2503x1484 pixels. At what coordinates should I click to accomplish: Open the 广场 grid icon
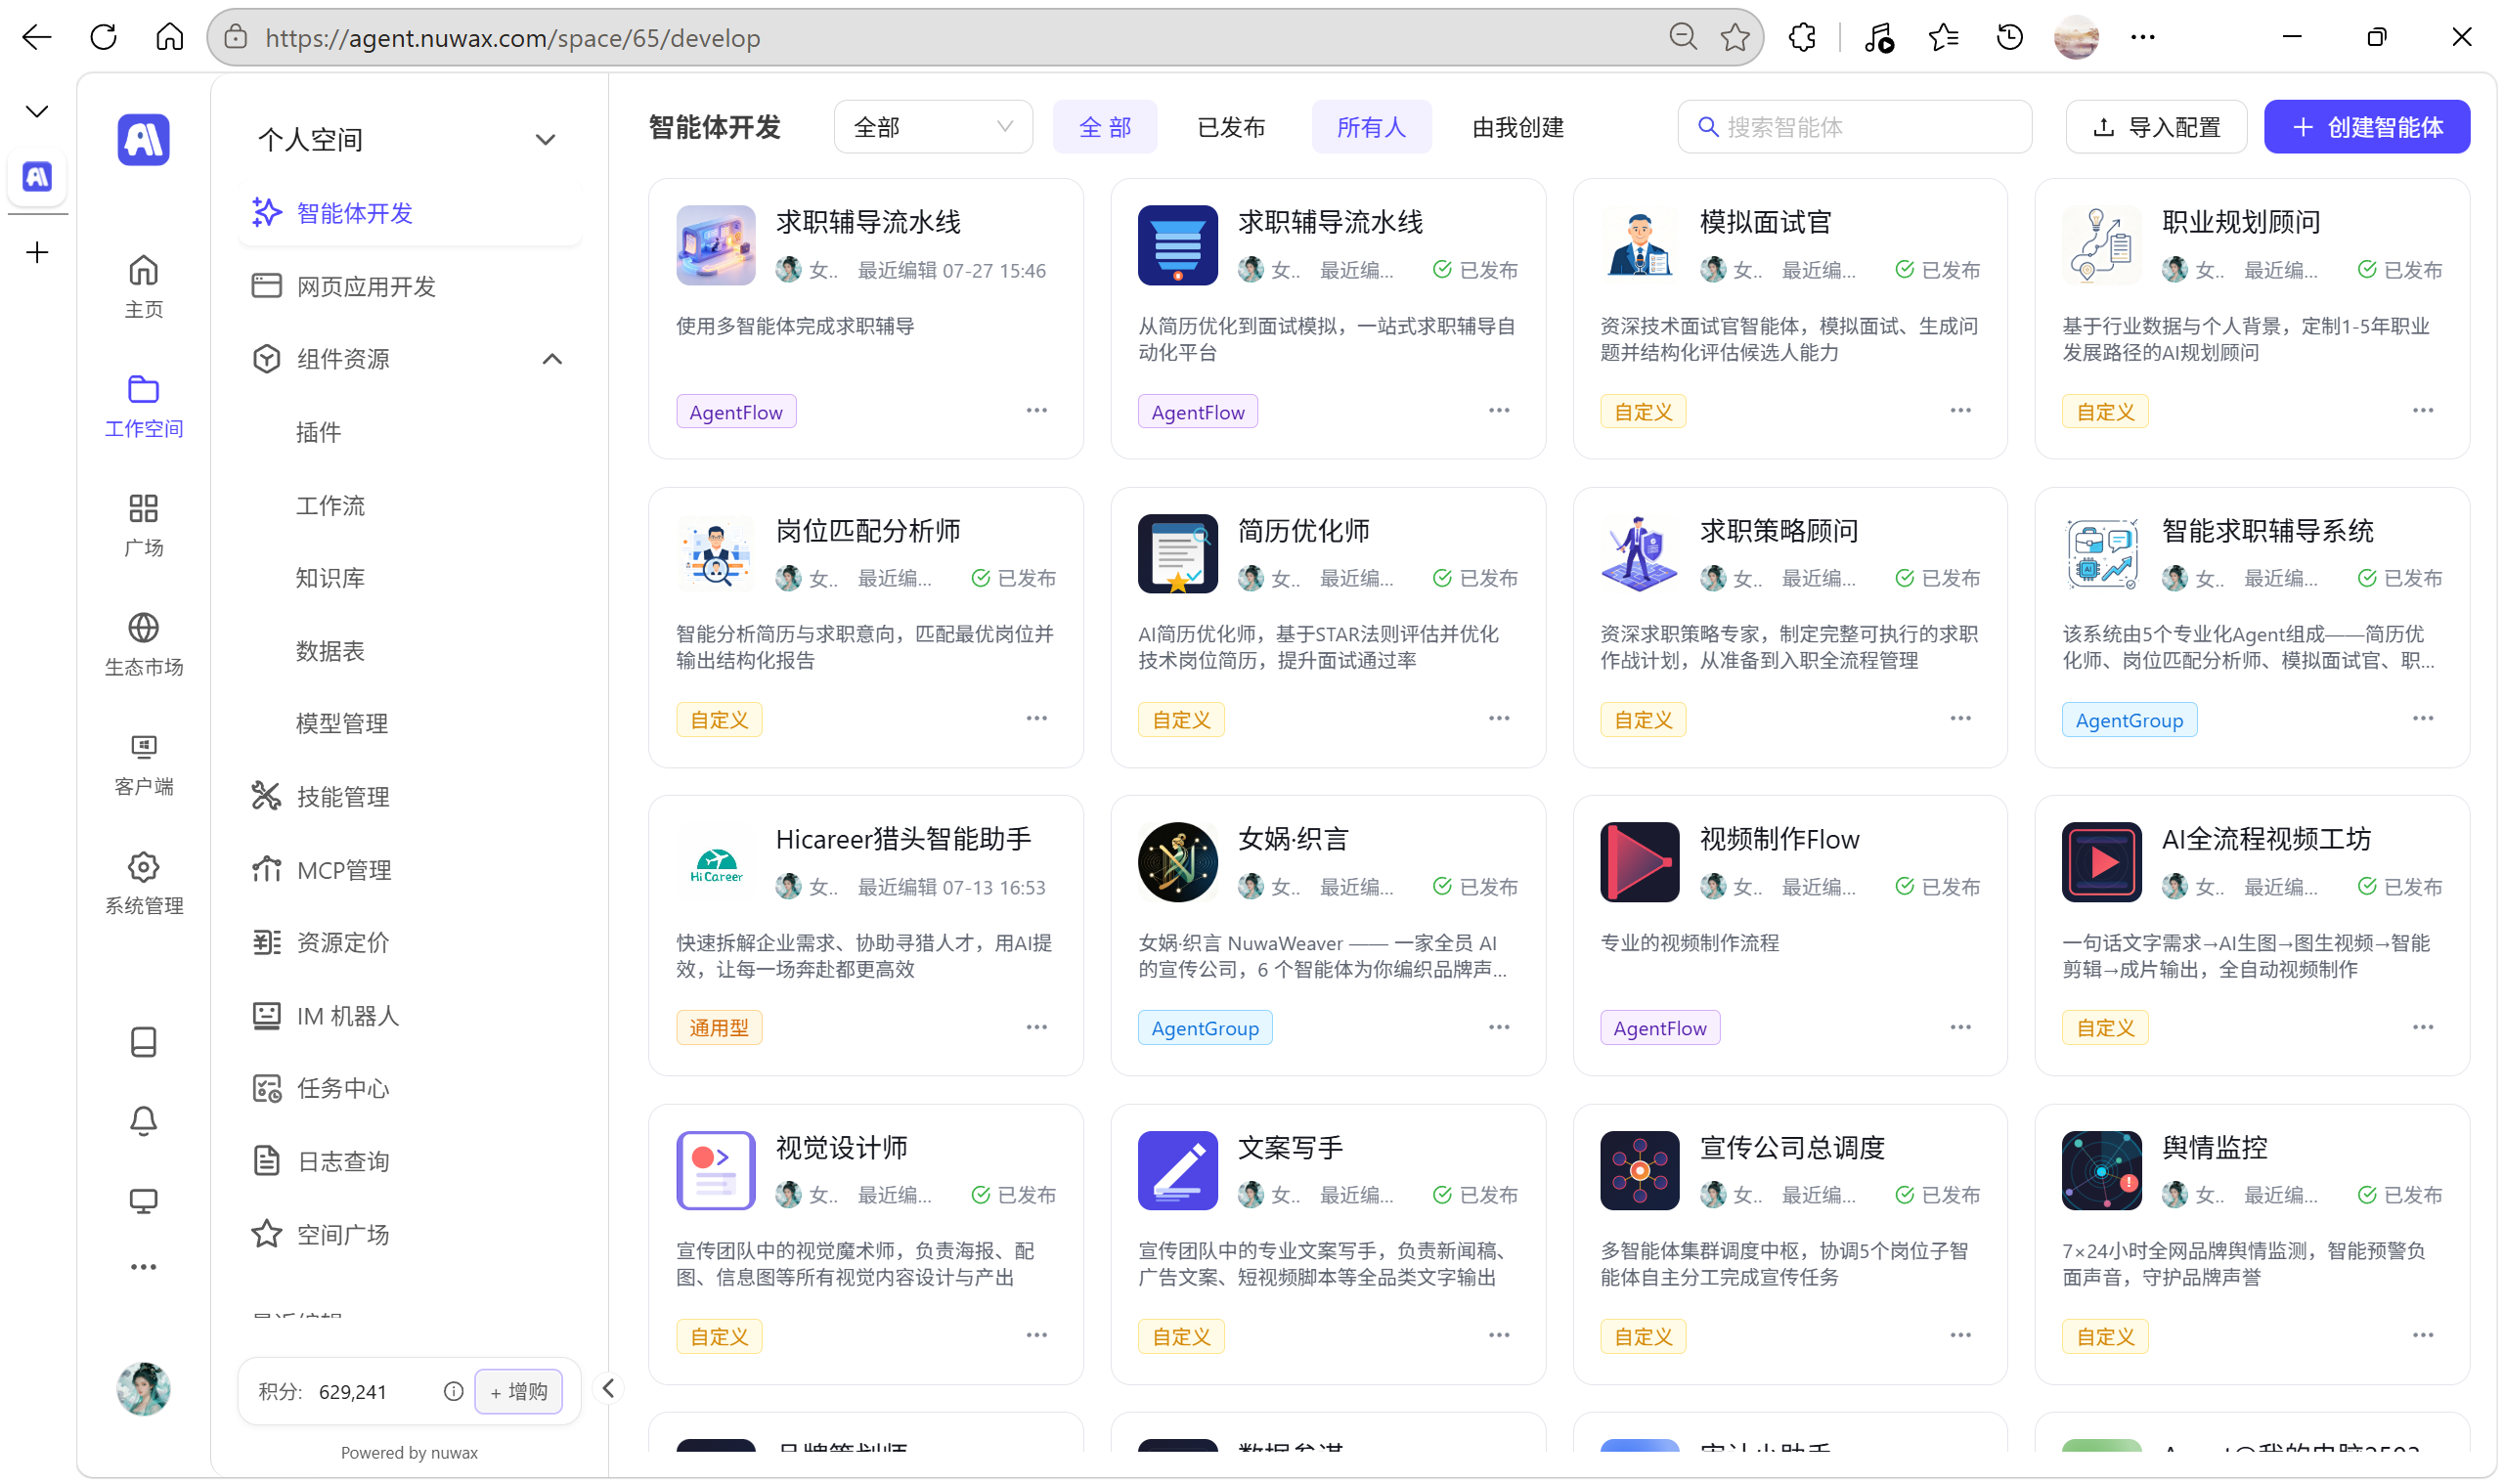pyautogui.click(x=143, y=508)
